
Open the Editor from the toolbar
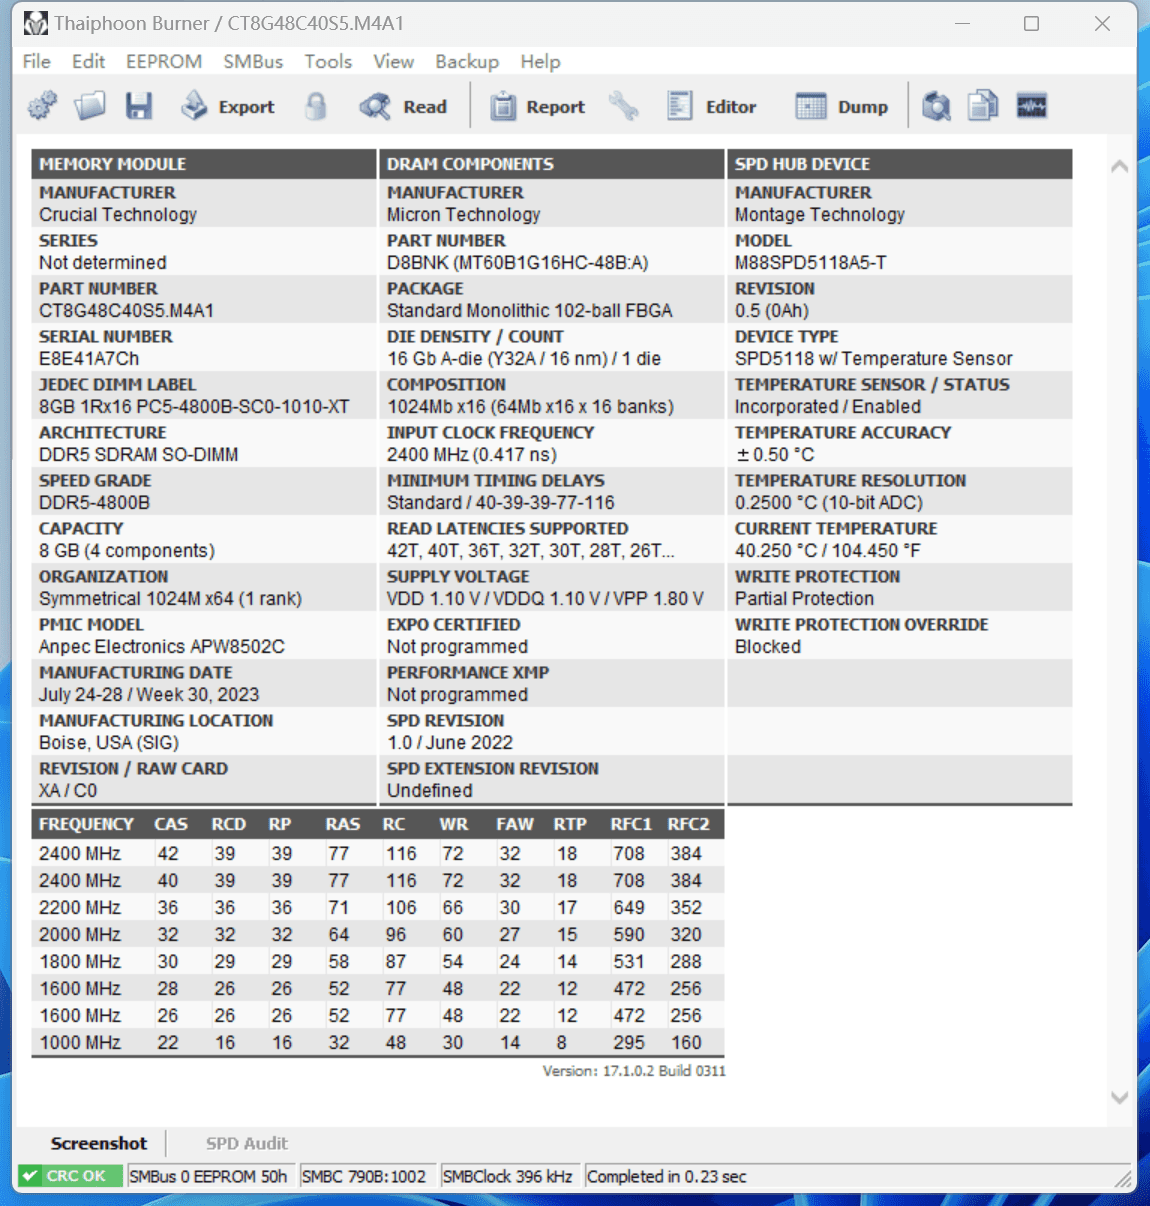[712, 106]
